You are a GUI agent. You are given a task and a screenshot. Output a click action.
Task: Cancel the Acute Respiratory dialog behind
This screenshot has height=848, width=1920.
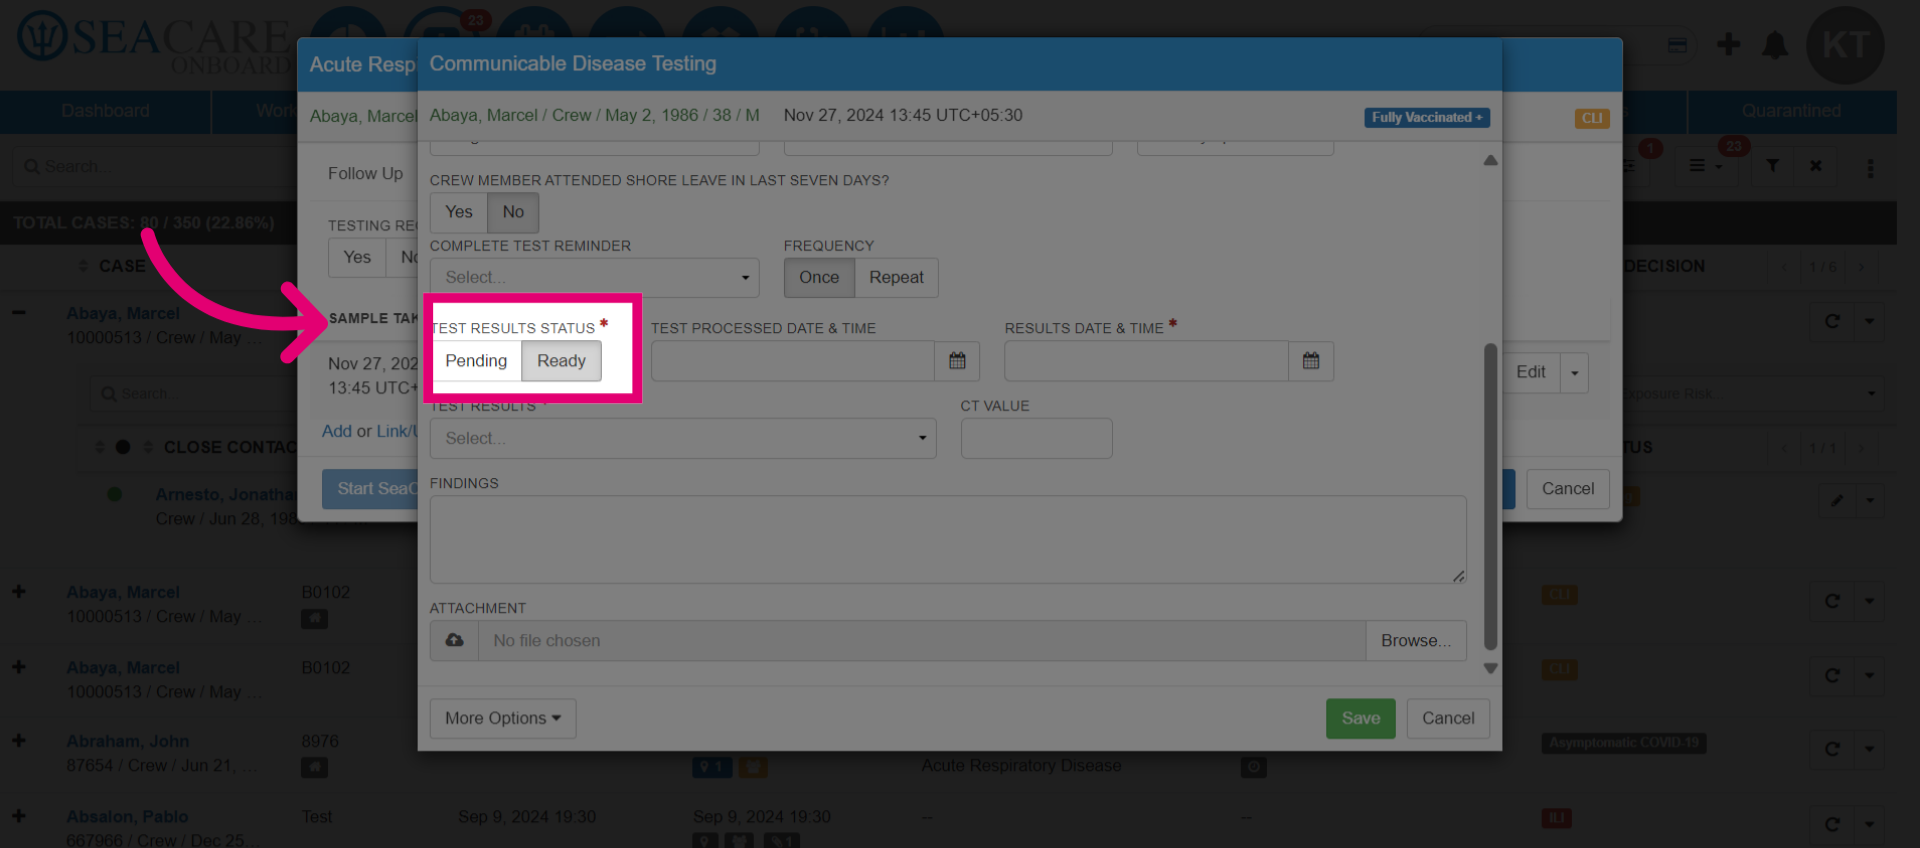point(1567,488)
